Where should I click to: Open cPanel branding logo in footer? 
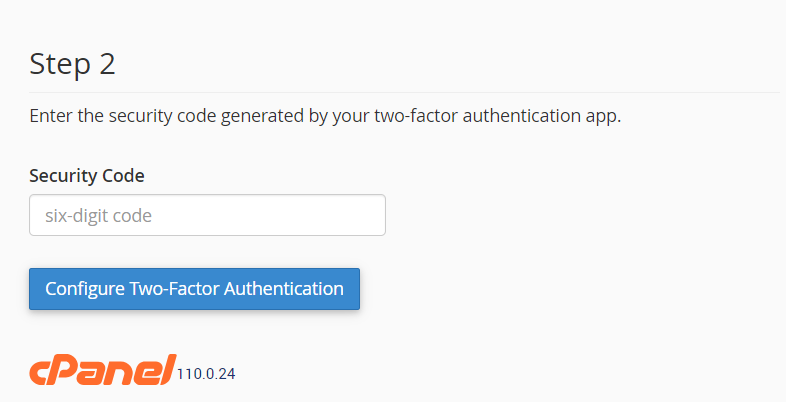click(x=102, y=370)
